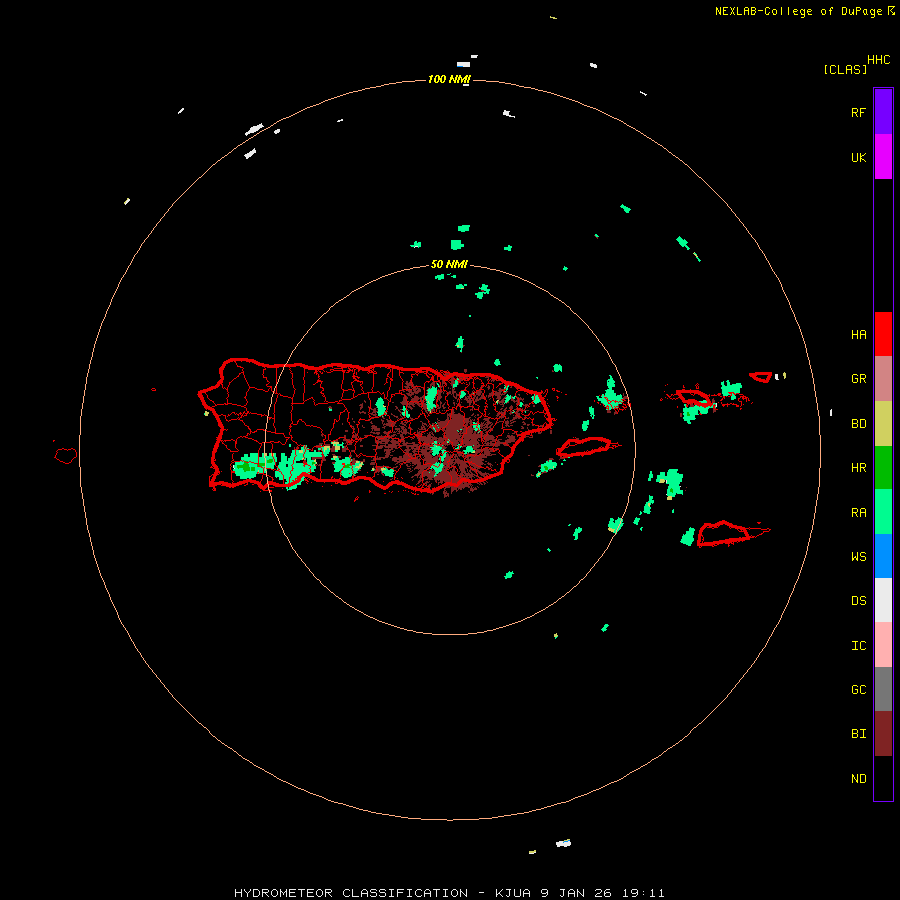This screenshot has width=900, height=900.
Task: Select the GC gray legend swatch
Action: tap(883, 689)
